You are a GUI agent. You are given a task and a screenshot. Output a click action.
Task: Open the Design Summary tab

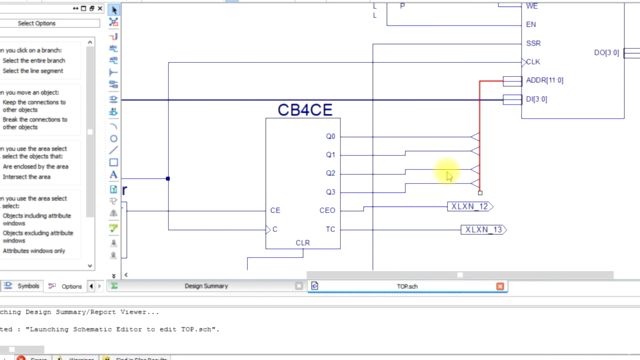tap(206, 286)
